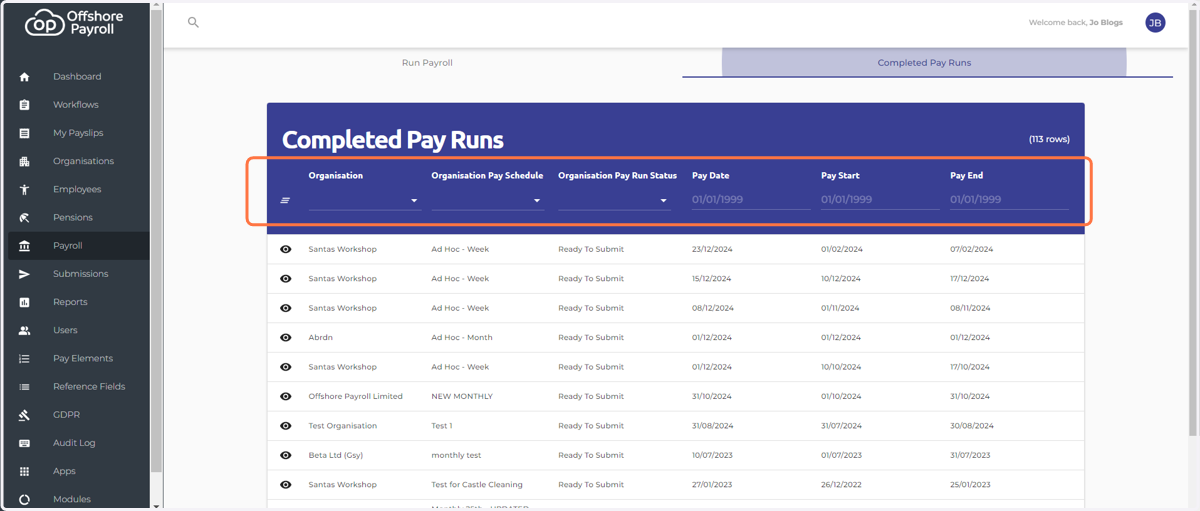Go to Employees in the sidebar
The height and width of the screenshot is (511, 1200).
pos(77,189)
